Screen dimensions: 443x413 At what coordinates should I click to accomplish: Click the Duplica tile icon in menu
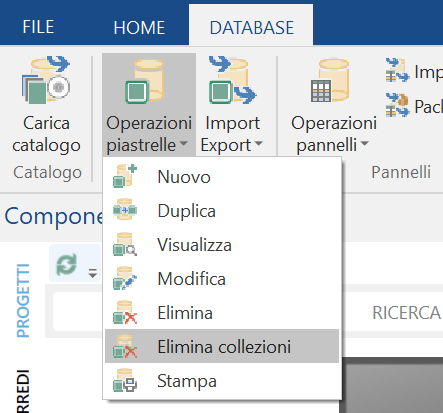(x=125, y=210)
